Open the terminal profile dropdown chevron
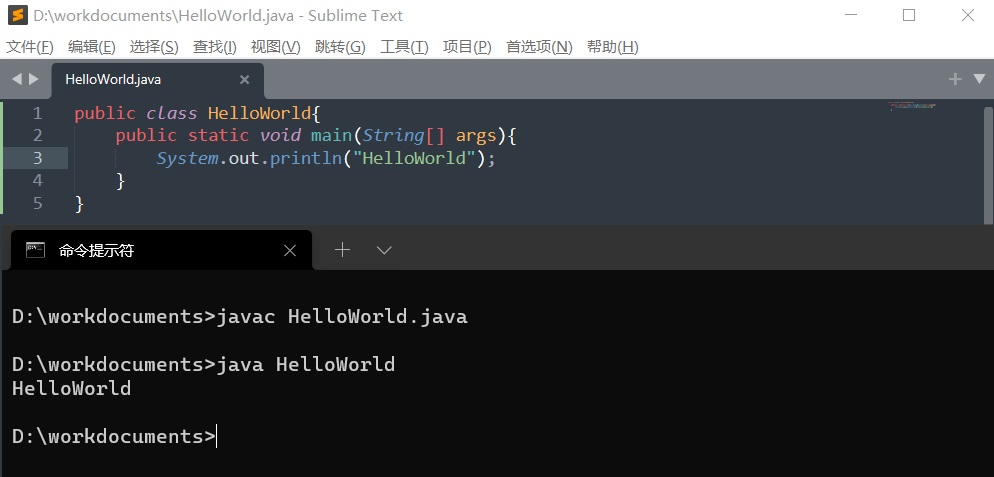The image size is (994, 477). point(384,250)
